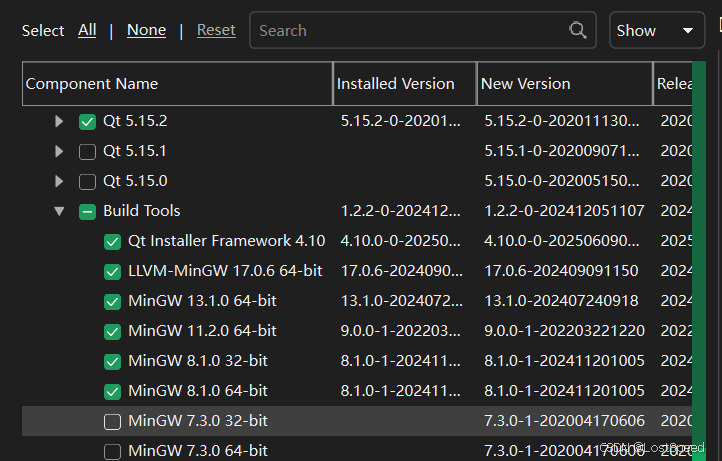Screen dimensions: 722x461
Task: Select MinGW 7.3.0 64-bit label
Action: click(198, 450)
